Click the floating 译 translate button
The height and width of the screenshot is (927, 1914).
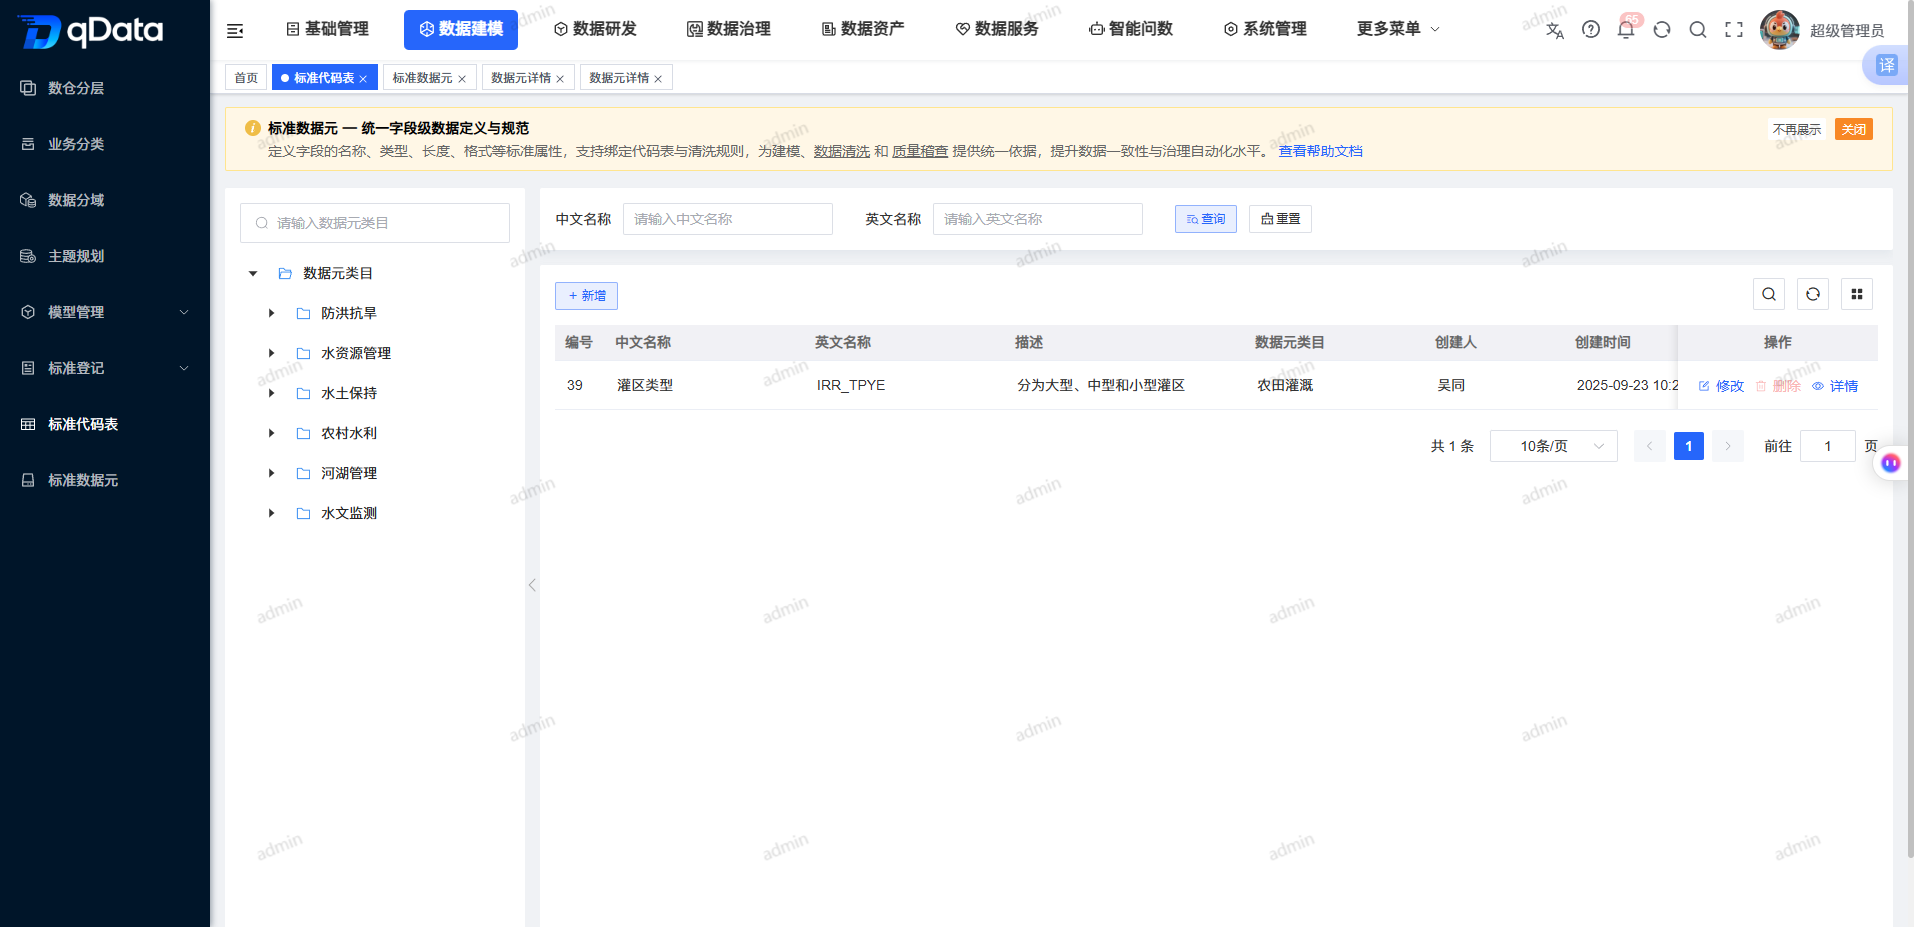click(1887, 66)
